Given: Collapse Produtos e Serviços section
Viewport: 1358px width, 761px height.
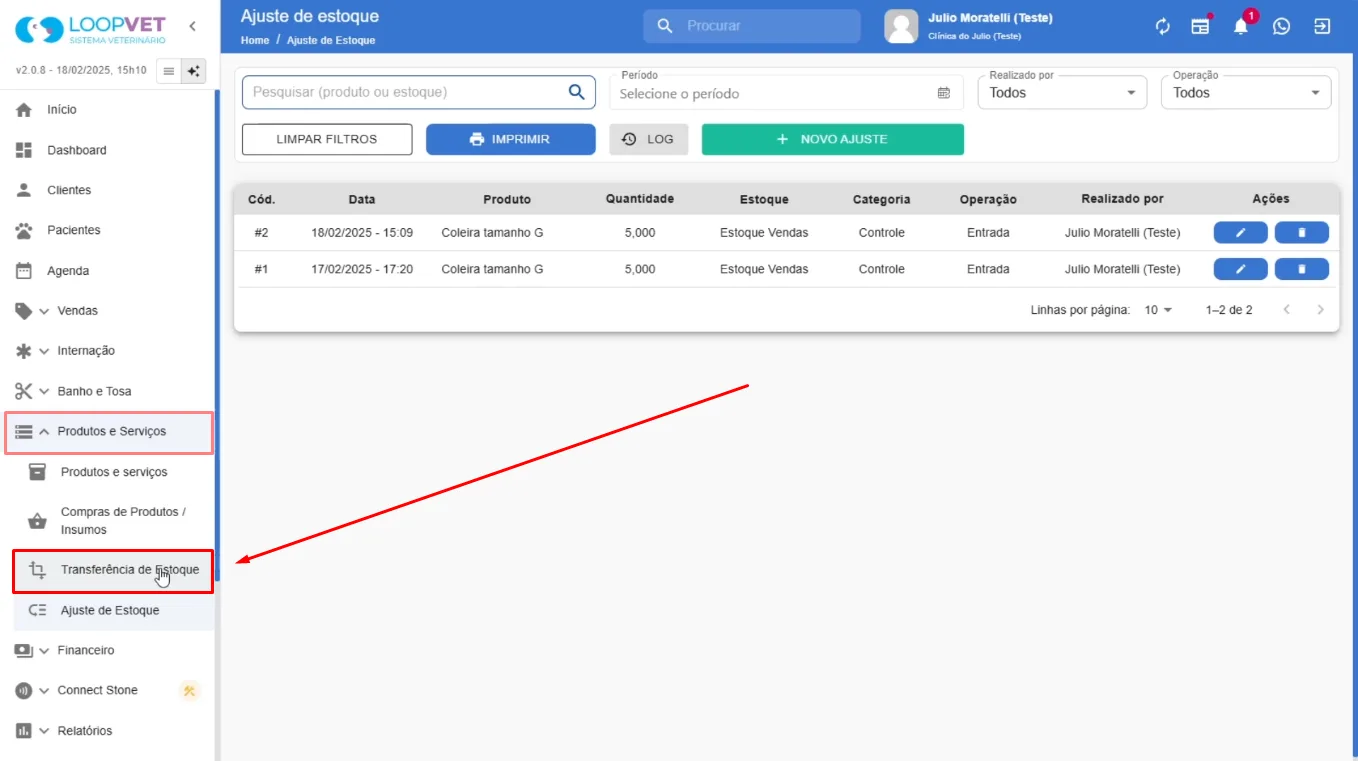Looking at the screenshot, I should 108,432.
